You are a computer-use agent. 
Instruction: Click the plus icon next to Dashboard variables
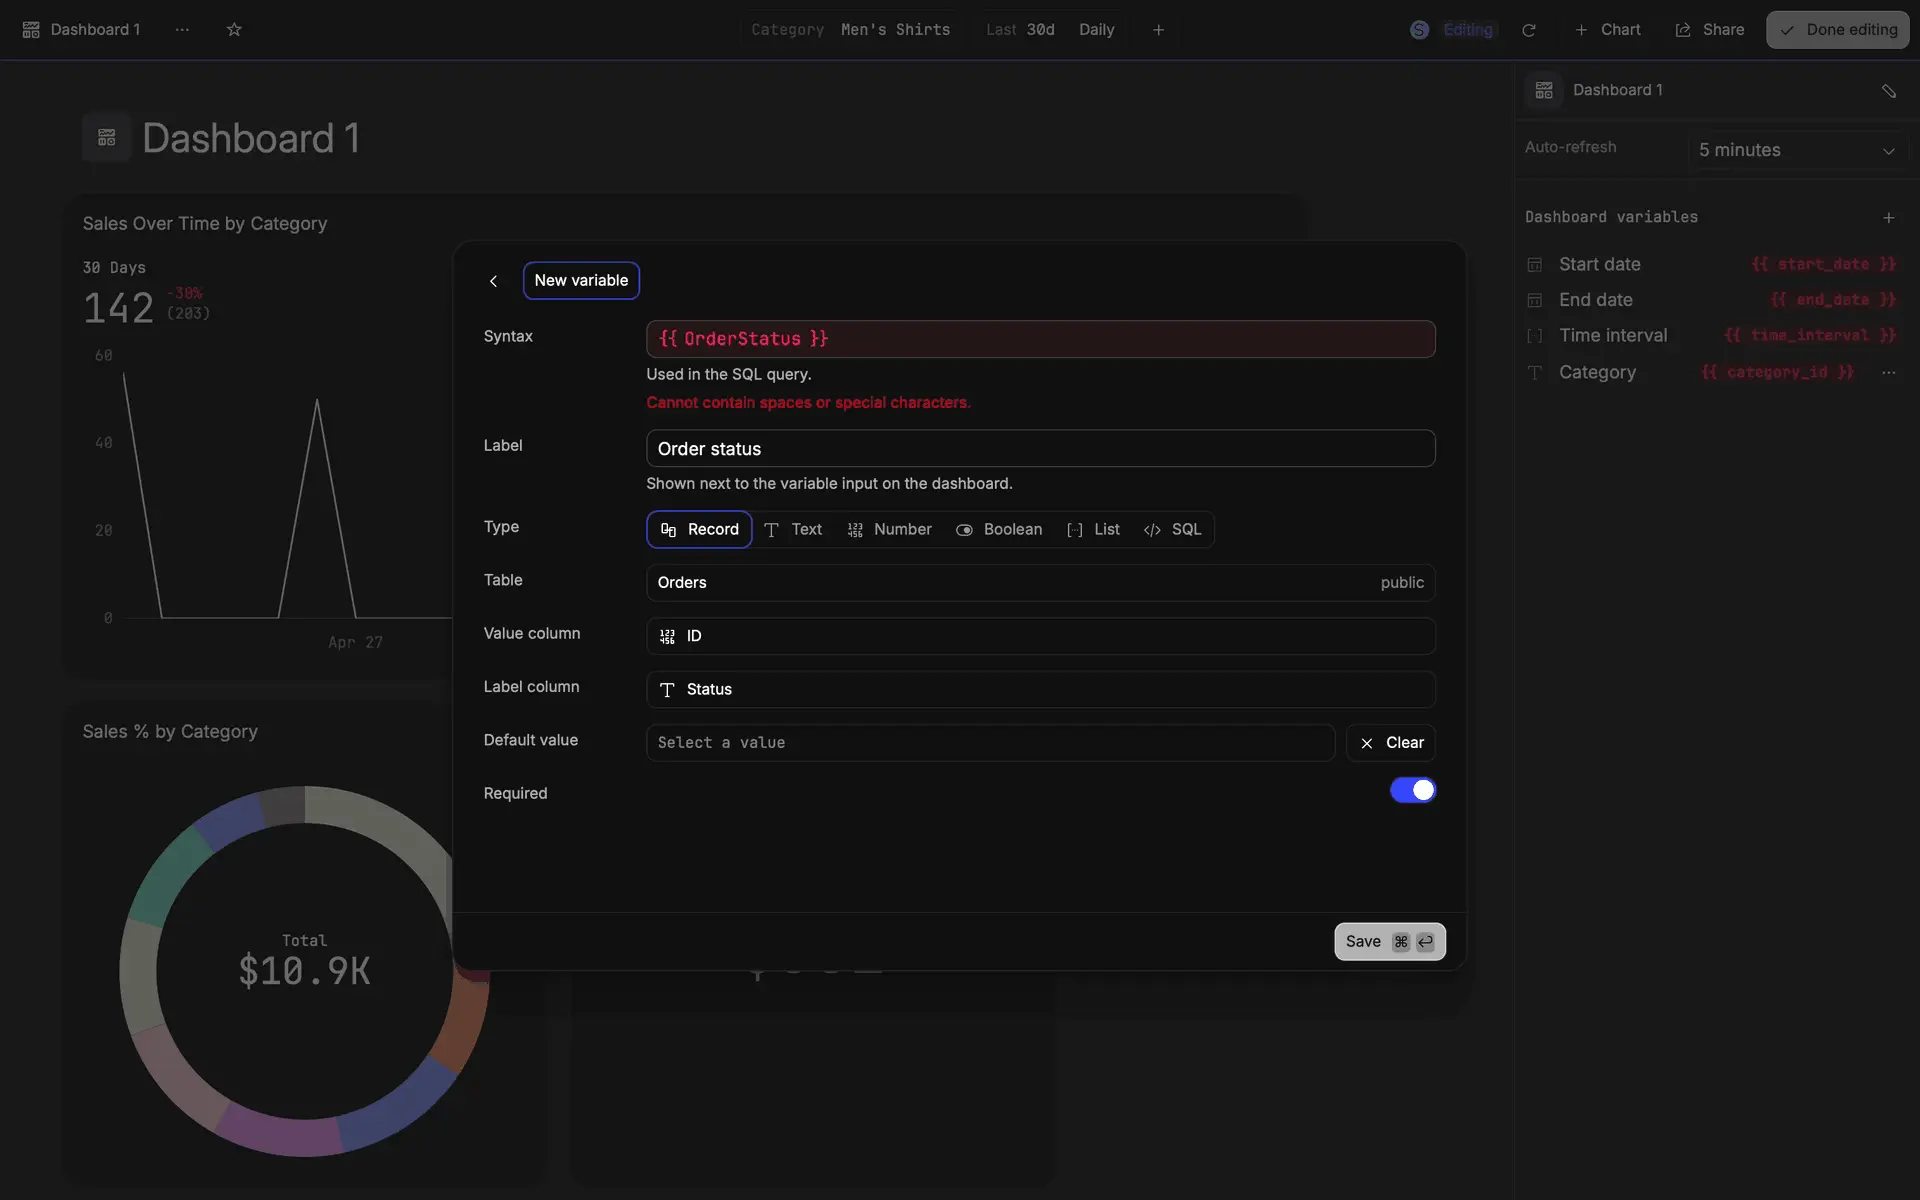(x=1888, y=217)
